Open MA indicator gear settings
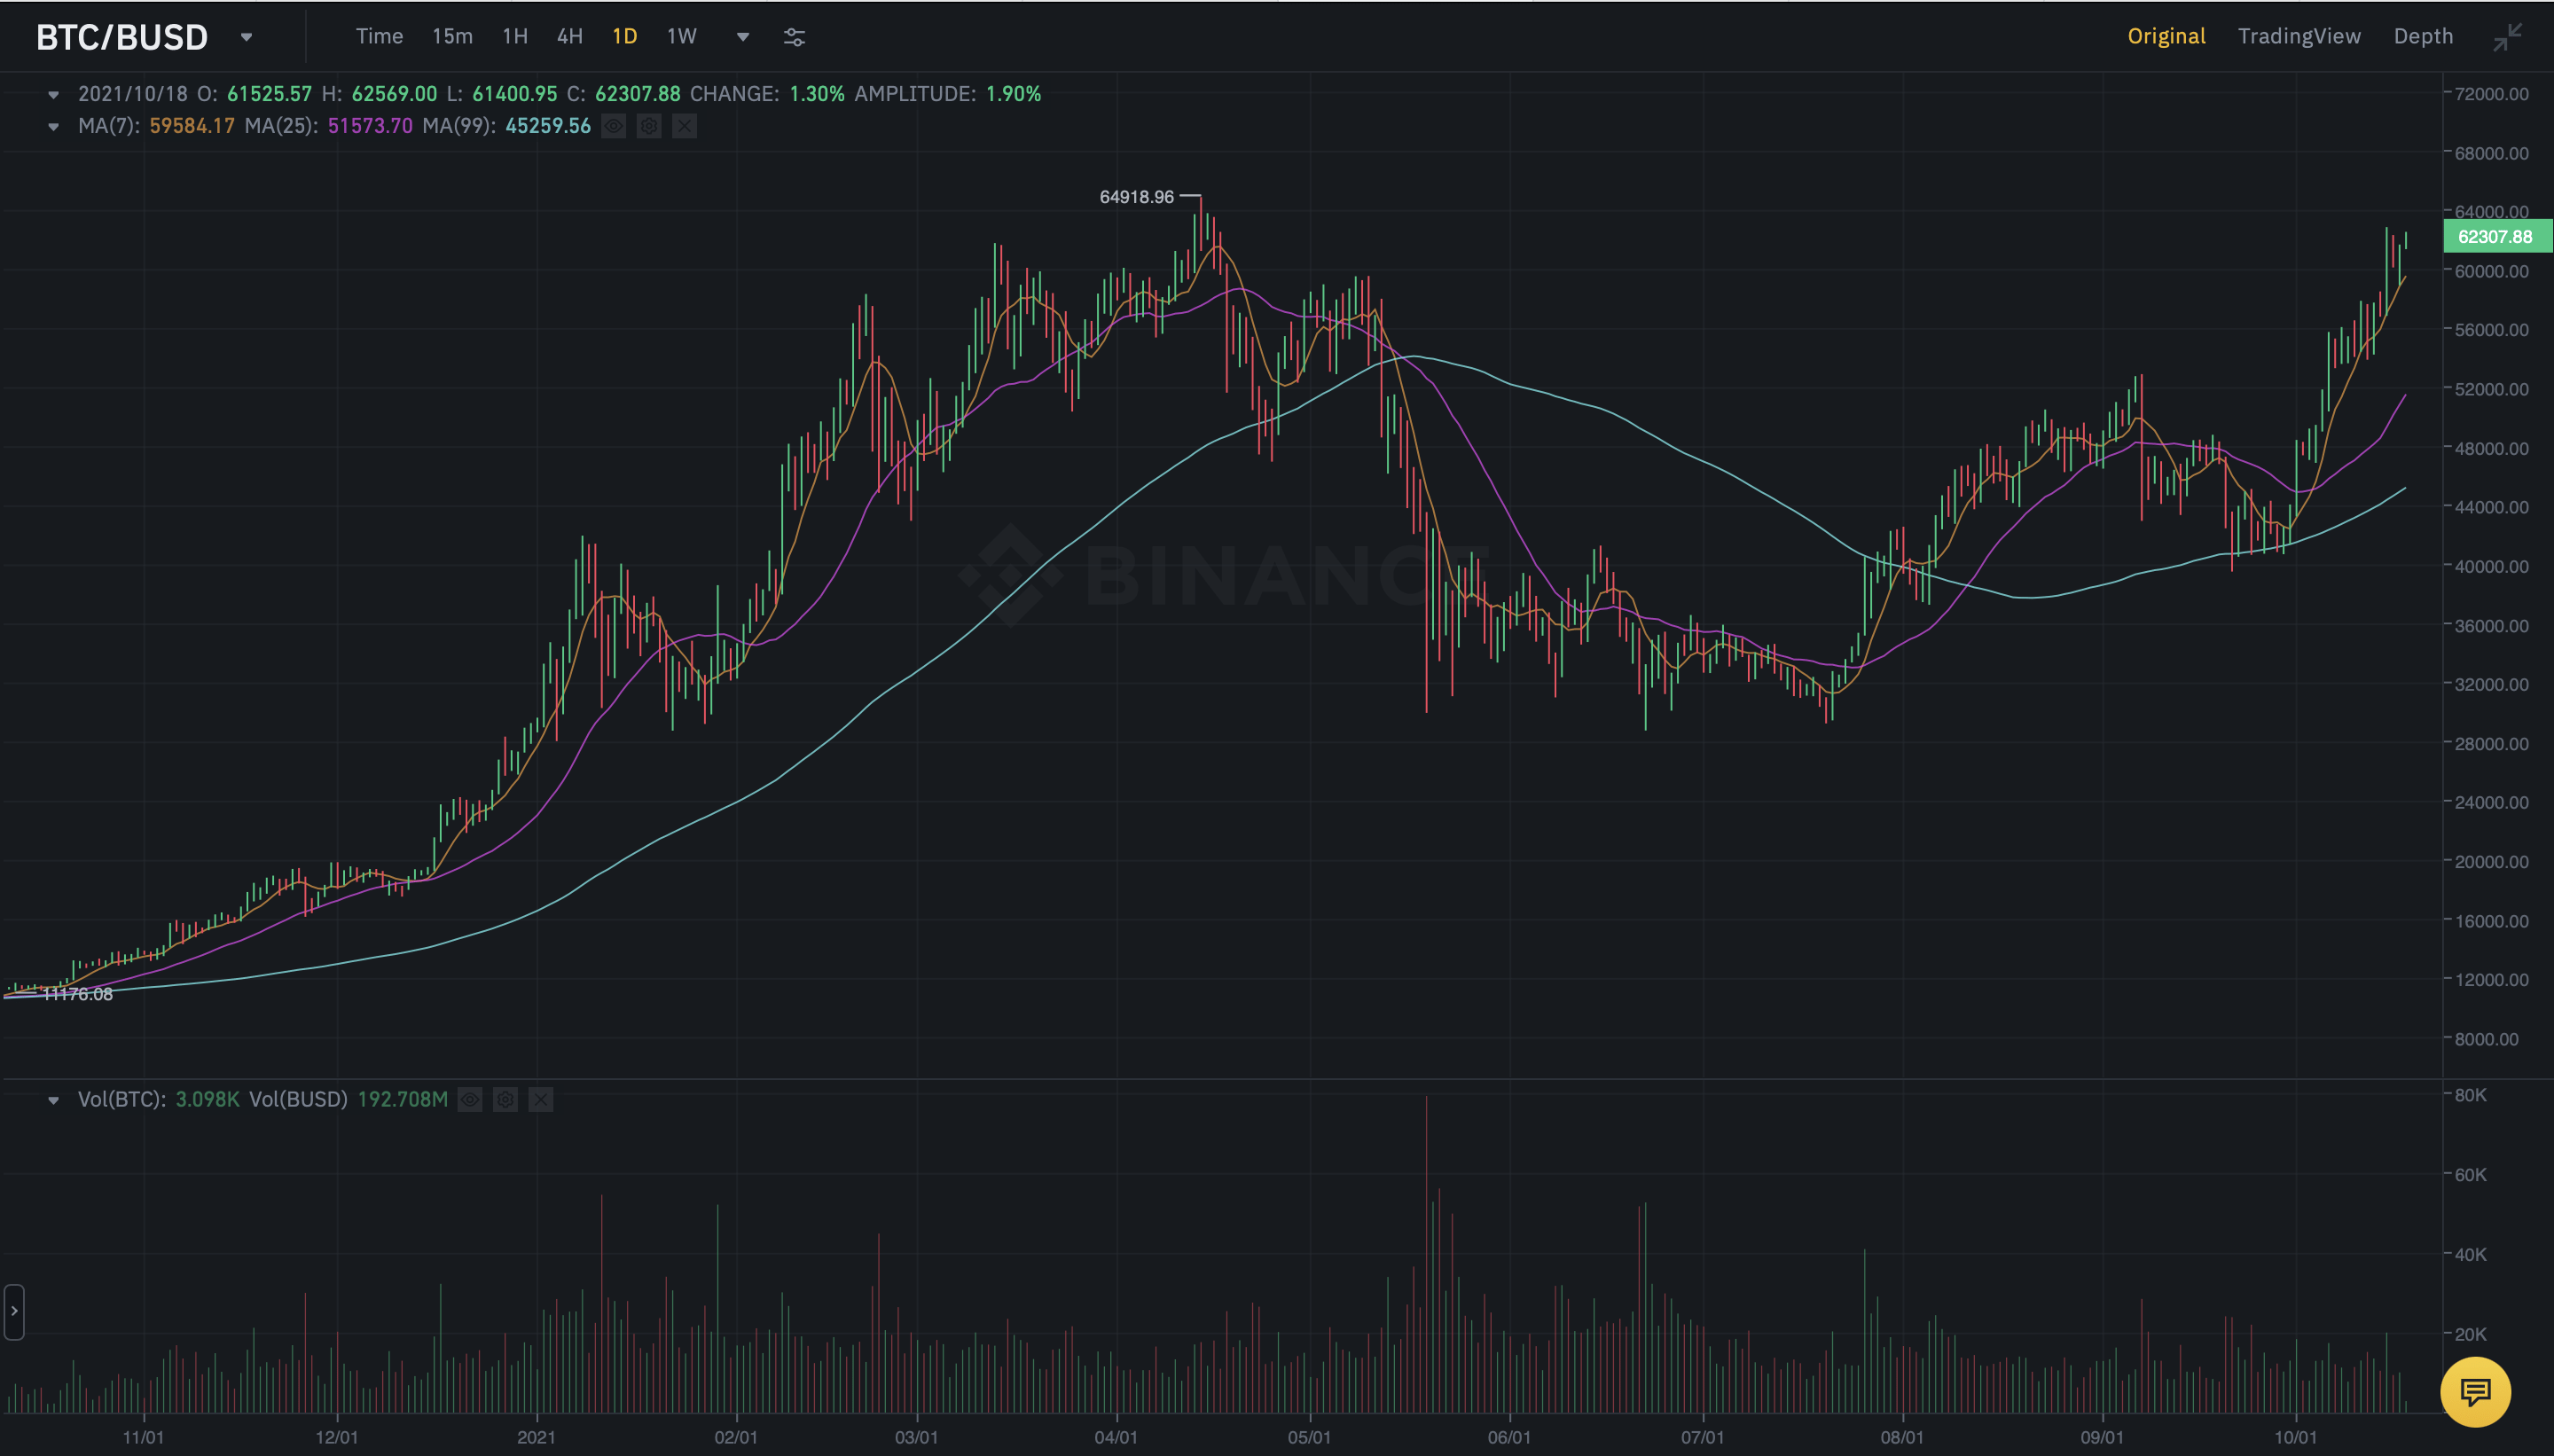The image size is (2554, 1456). pyautogui.click(x=649, y=126)
